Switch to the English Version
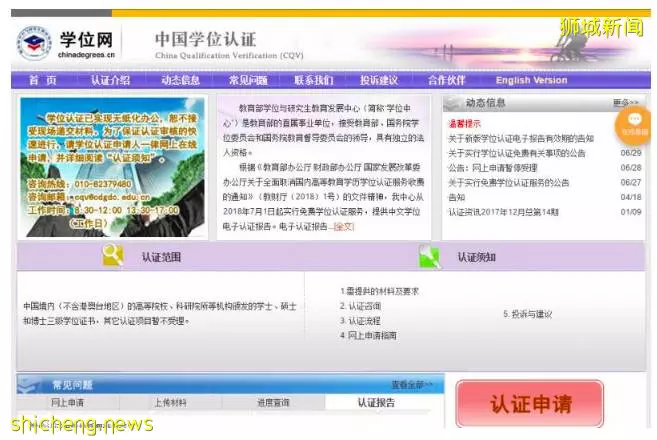This screenshot has width=657, height=440. (x=531, y=80)
